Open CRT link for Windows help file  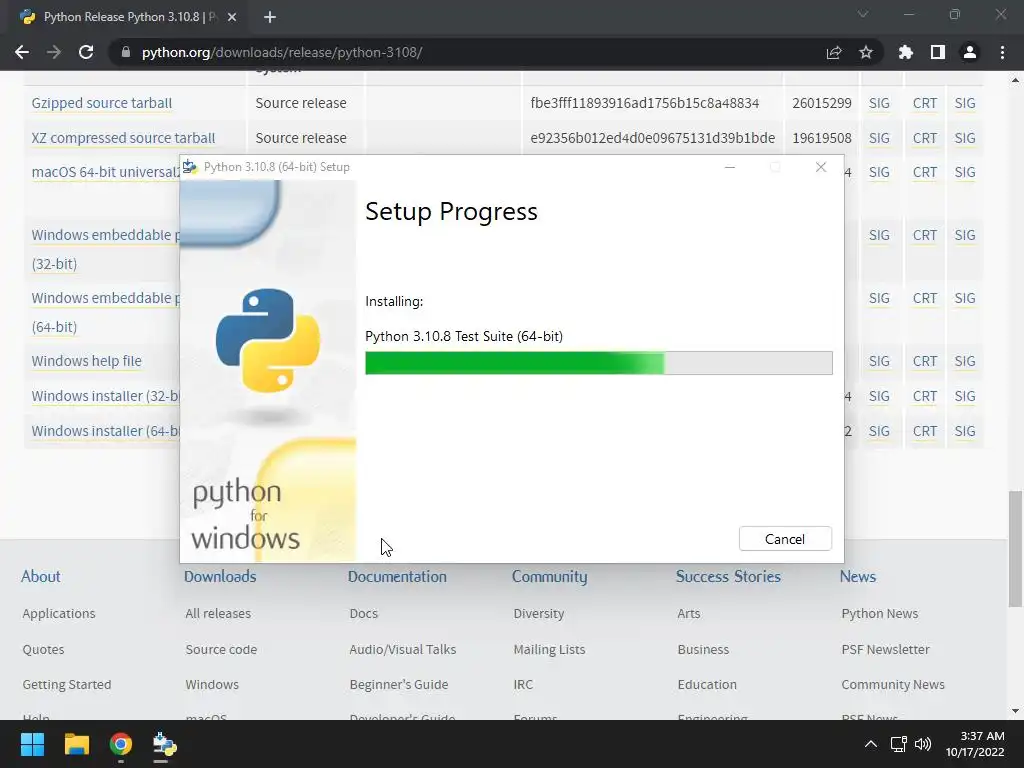point(925,361)
